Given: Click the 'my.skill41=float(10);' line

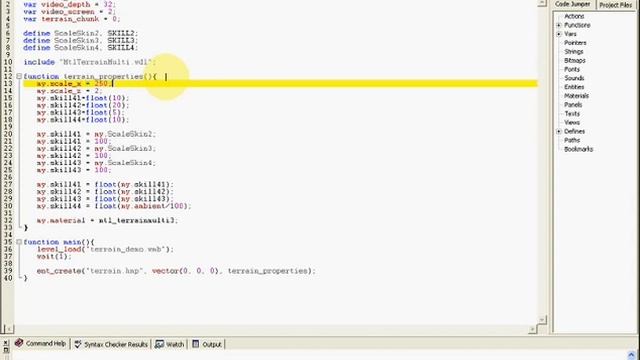Looking at the screenshot, I should (83, 98).
